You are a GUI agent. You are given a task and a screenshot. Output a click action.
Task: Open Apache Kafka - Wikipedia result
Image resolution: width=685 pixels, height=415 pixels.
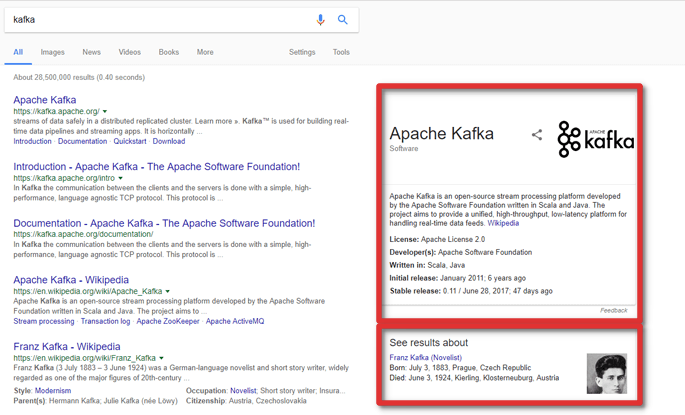[x=71, y=280]
